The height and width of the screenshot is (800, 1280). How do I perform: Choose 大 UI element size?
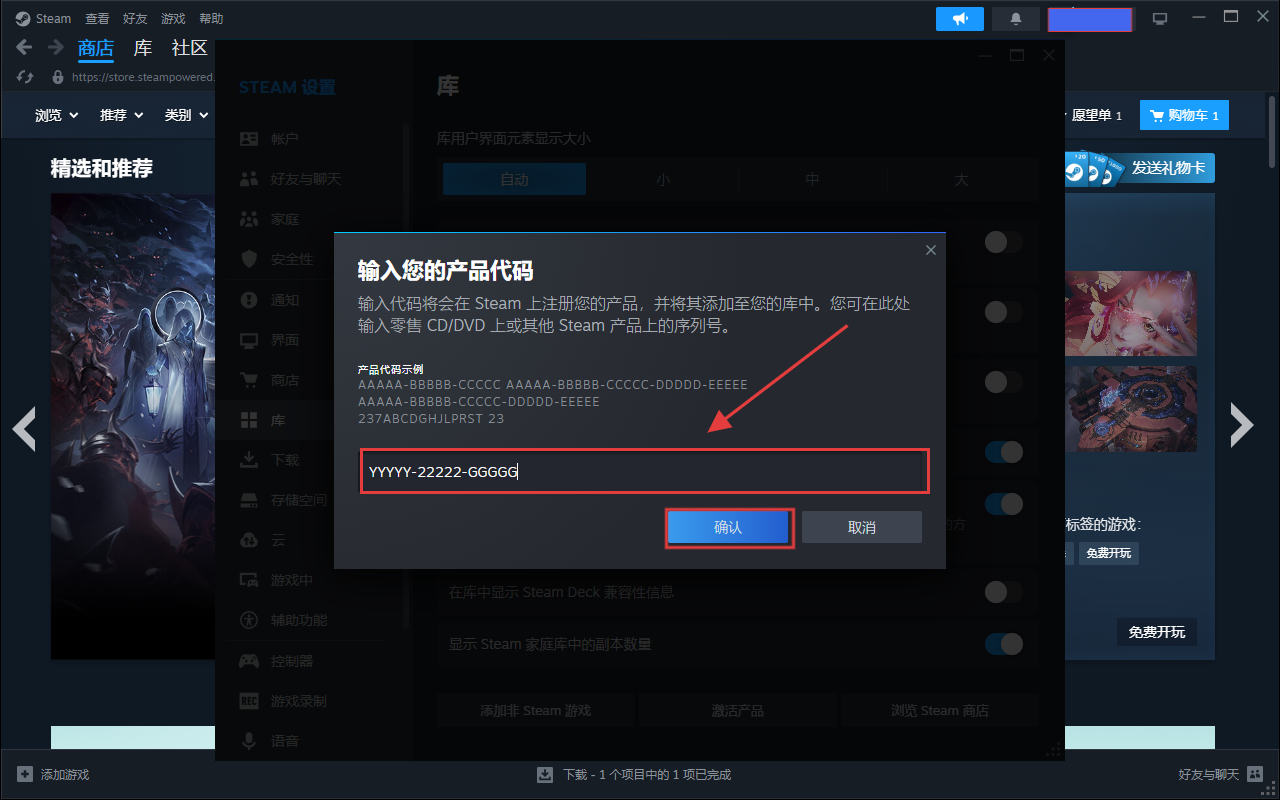point(961,180)
